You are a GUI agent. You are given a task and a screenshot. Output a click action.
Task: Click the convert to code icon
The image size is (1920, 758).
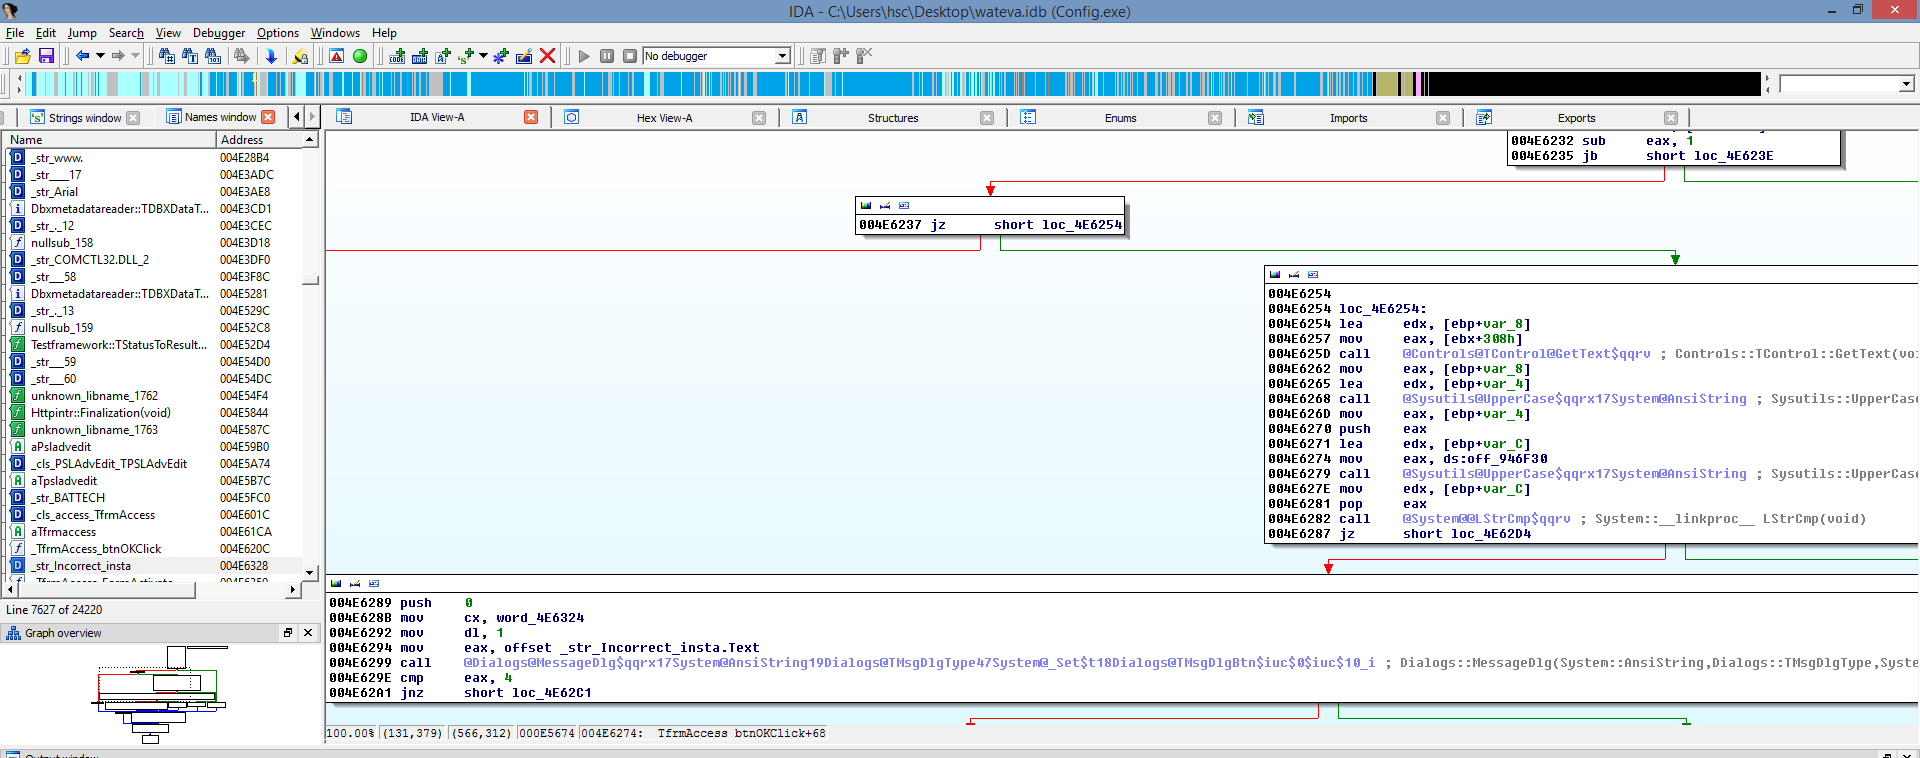pyautogui.click(x=397, y=56)
